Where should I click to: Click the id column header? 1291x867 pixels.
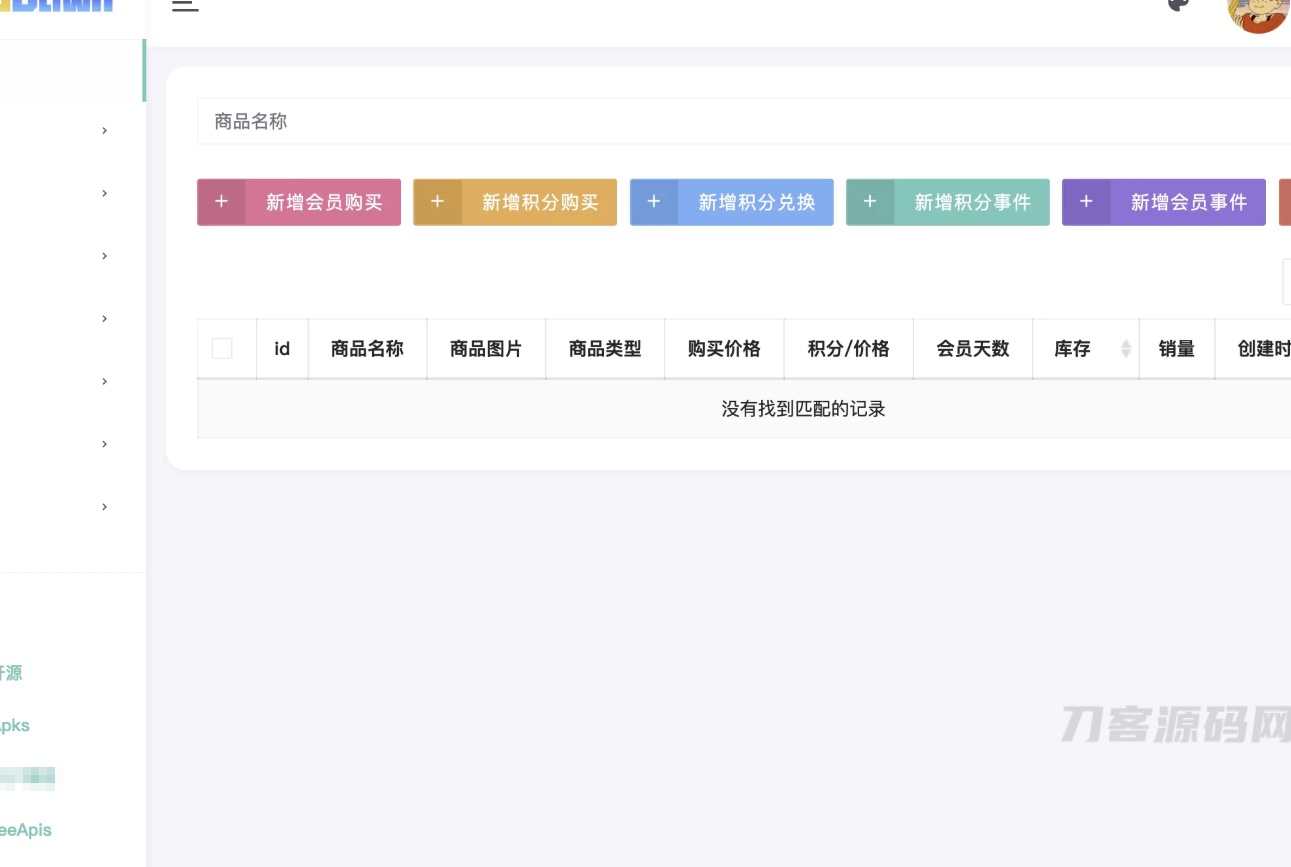point(282,349)
